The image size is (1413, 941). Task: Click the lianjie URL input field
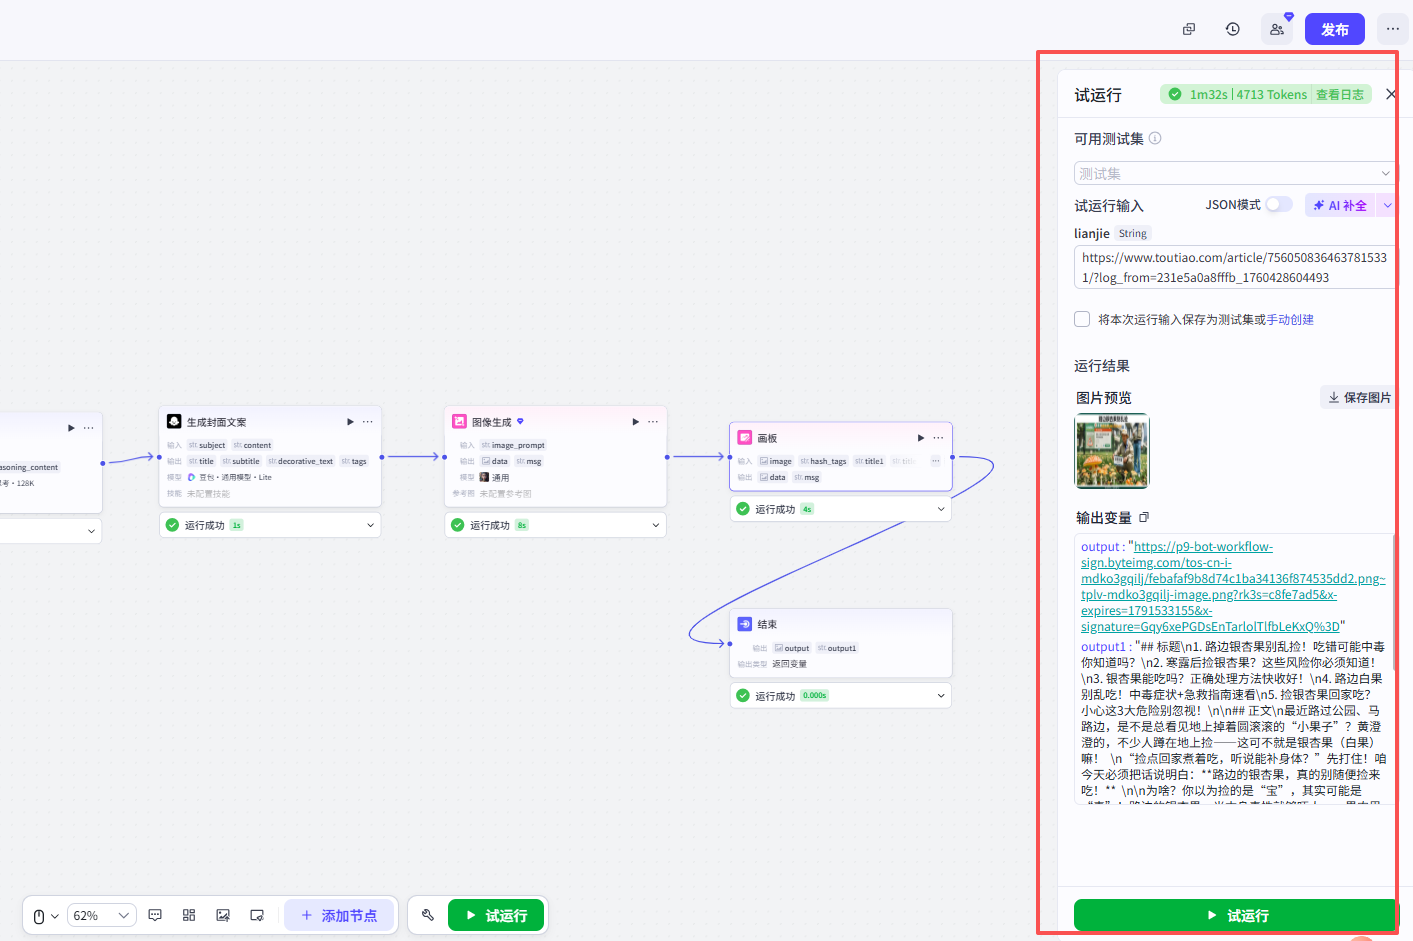pos(1234,267)
